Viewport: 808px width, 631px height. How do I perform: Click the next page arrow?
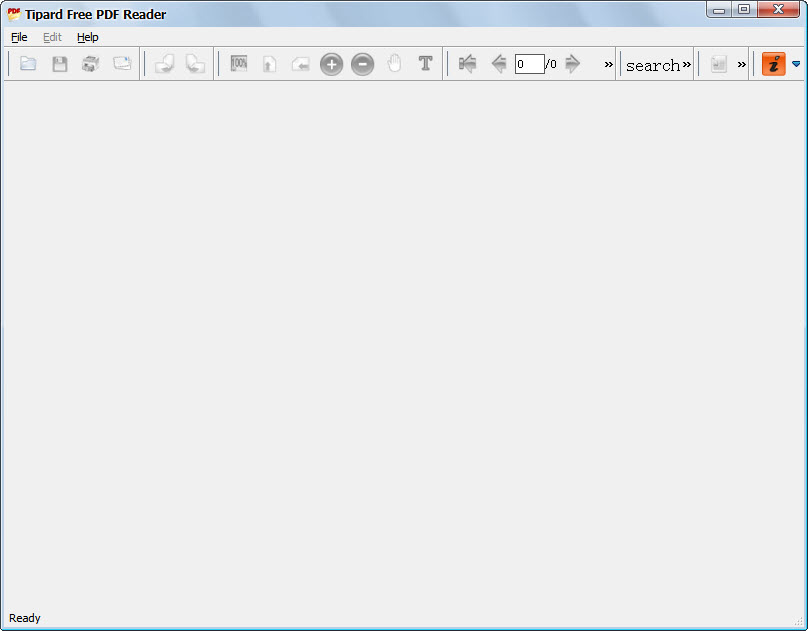[x=573, y=64]
